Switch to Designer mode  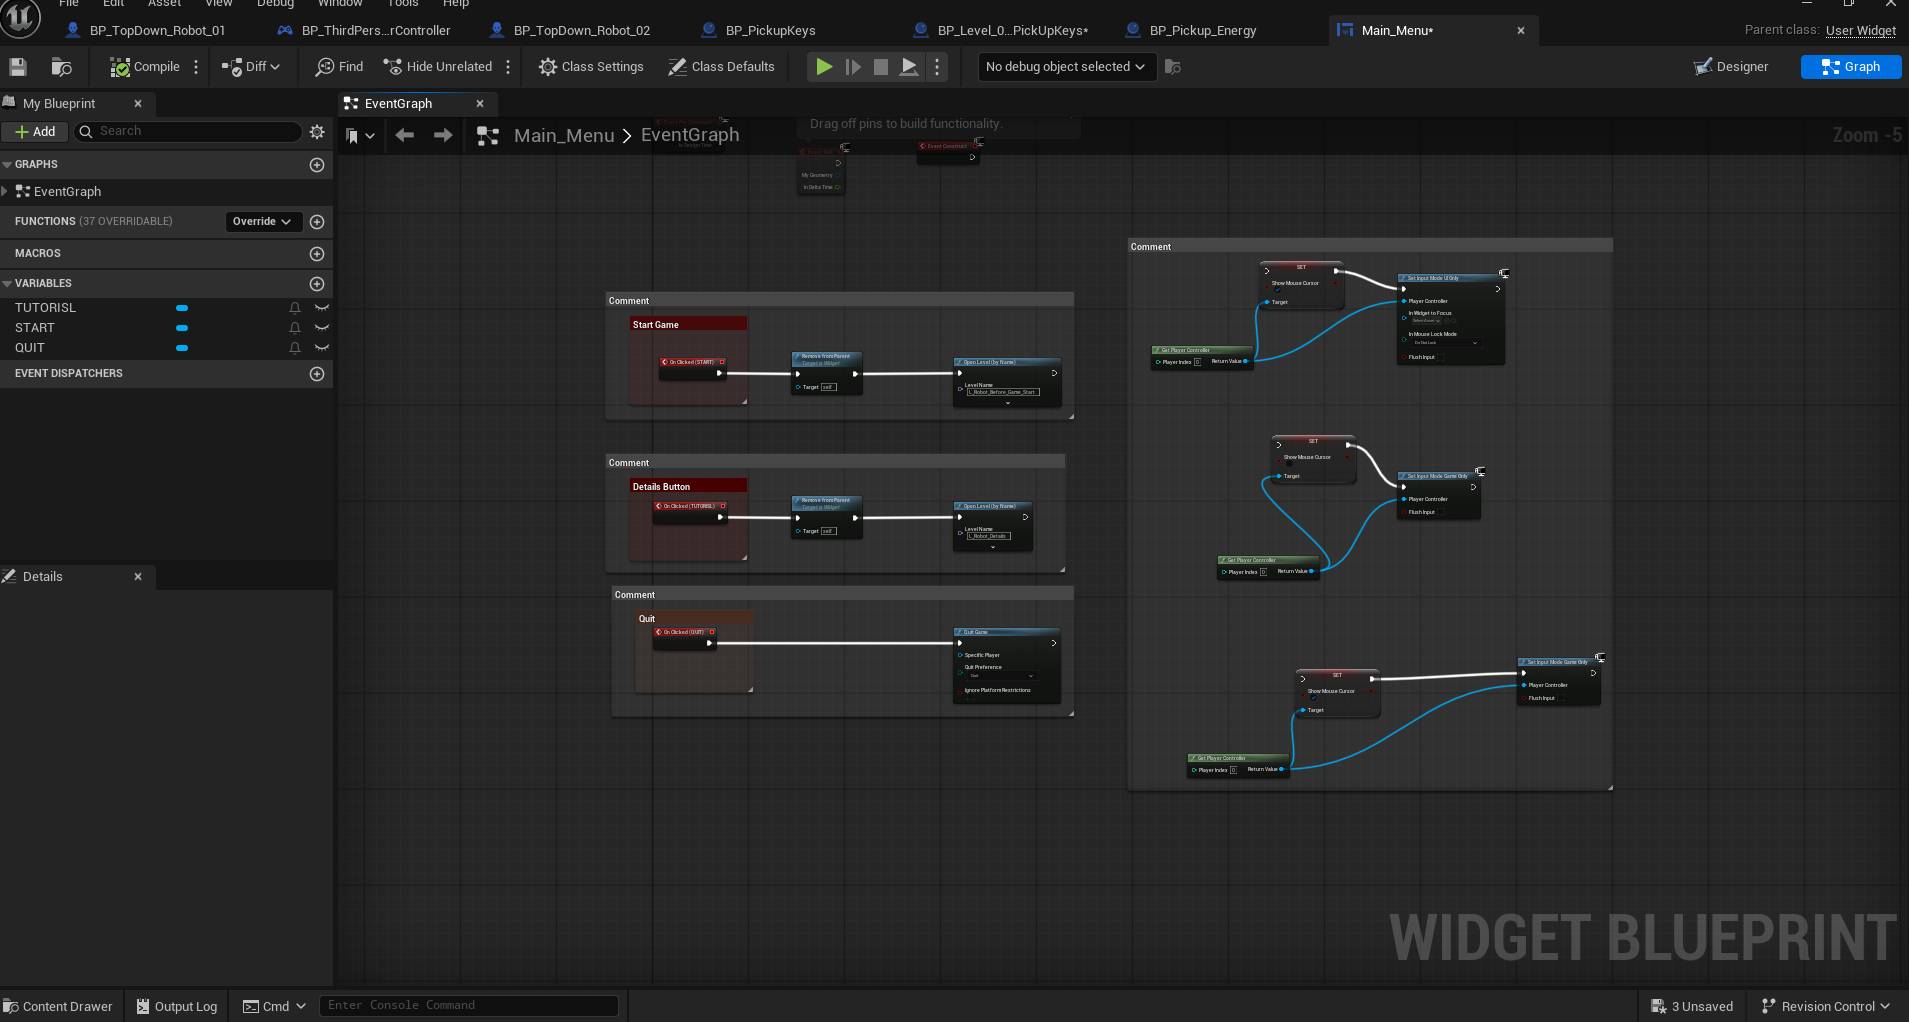(1731, 67)
